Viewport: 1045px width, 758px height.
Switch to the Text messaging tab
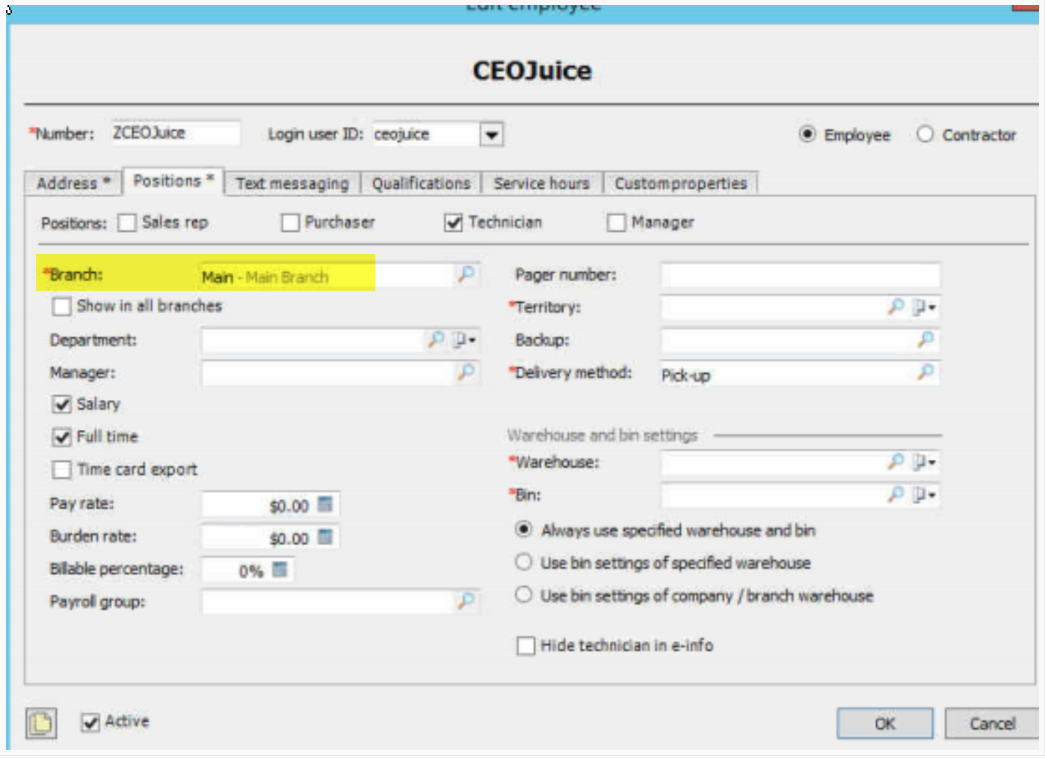pos(292,183)
